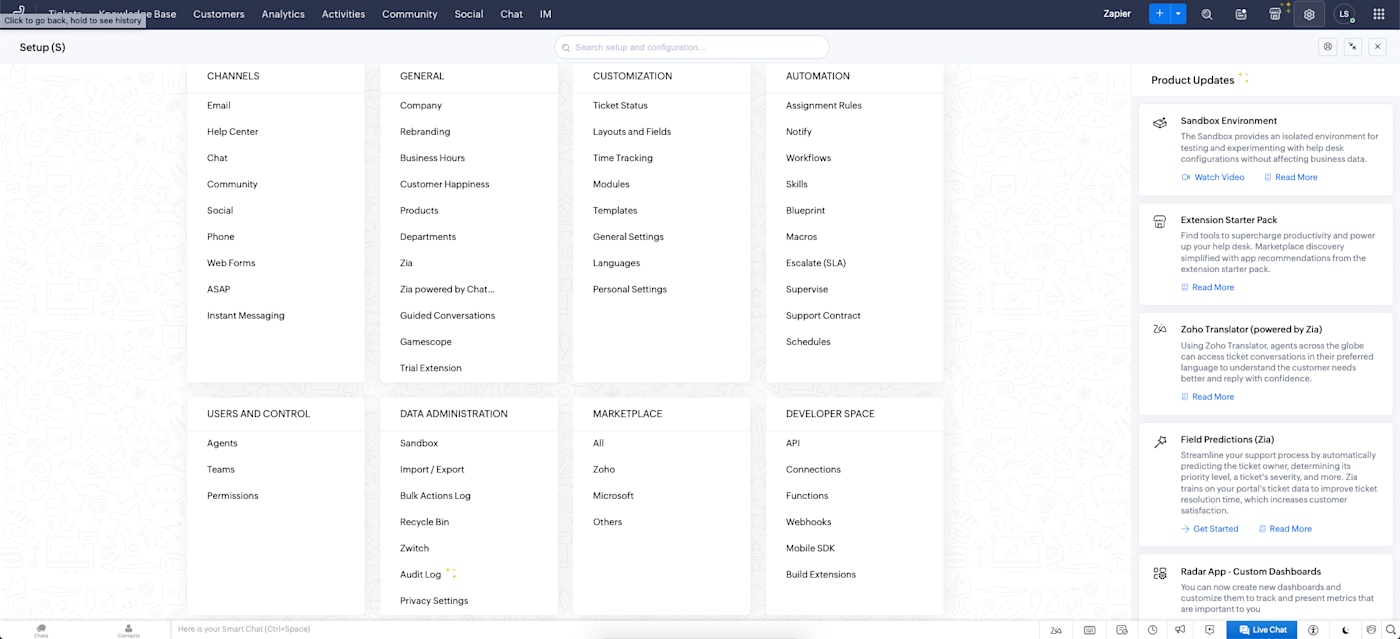1400x639 pixels.
Task: Click the checklist document icon in bottom bar
Action: pos(1122,630)
